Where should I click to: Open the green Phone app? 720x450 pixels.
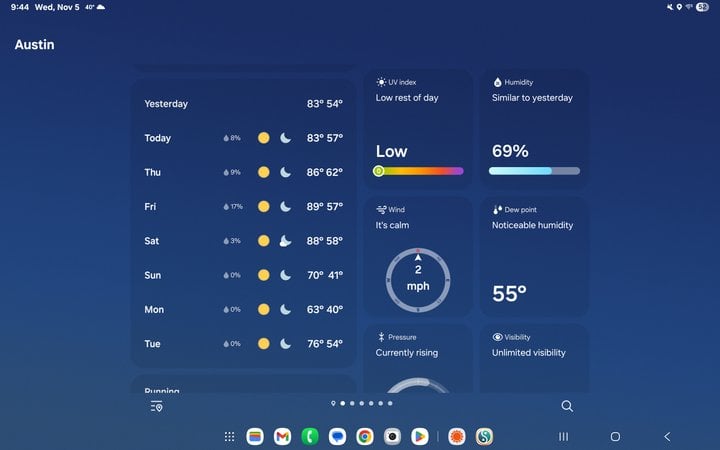click(310, 437)
